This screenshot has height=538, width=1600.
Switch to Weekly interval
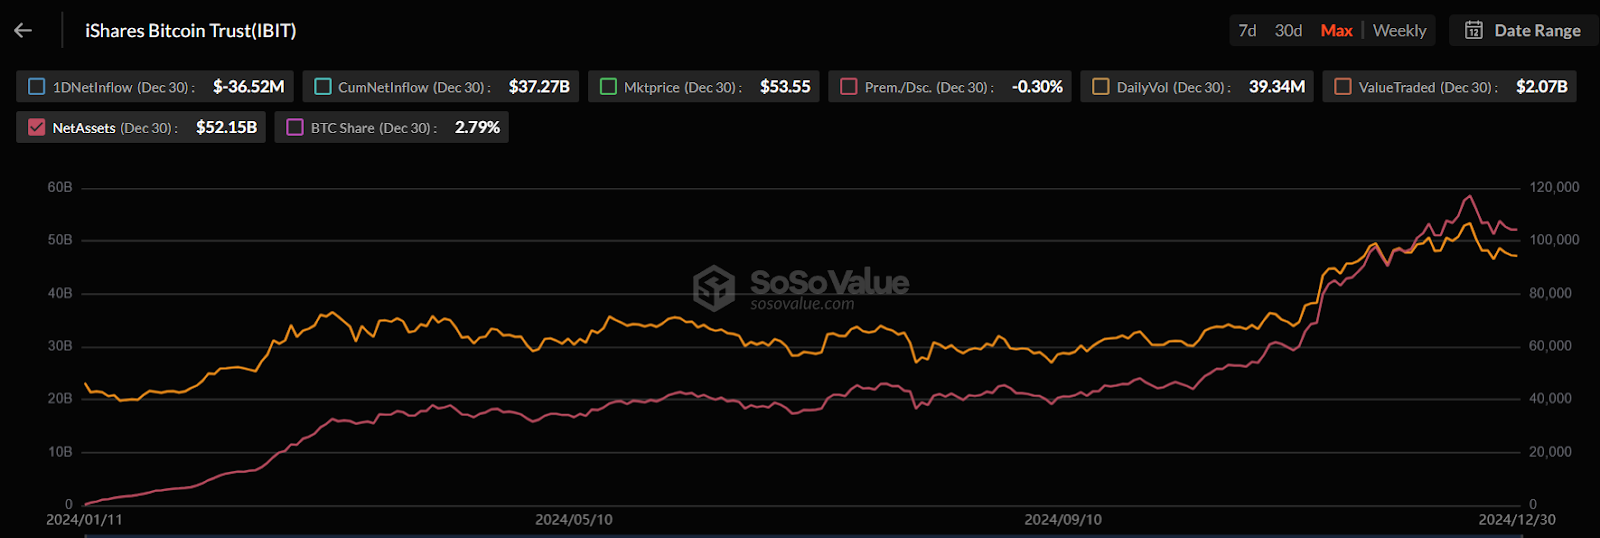1399,31
